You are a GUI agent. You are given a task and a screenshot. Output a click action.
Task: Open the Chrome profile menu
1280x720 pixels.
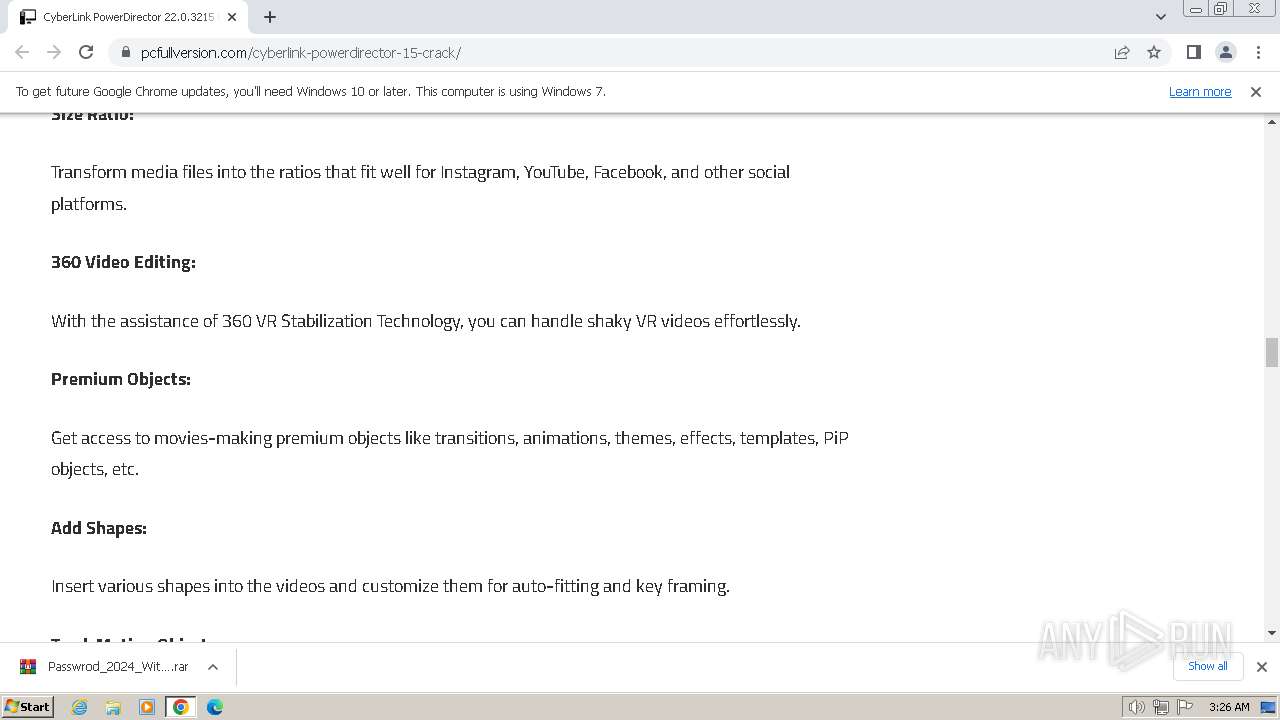pos(1225,52)
